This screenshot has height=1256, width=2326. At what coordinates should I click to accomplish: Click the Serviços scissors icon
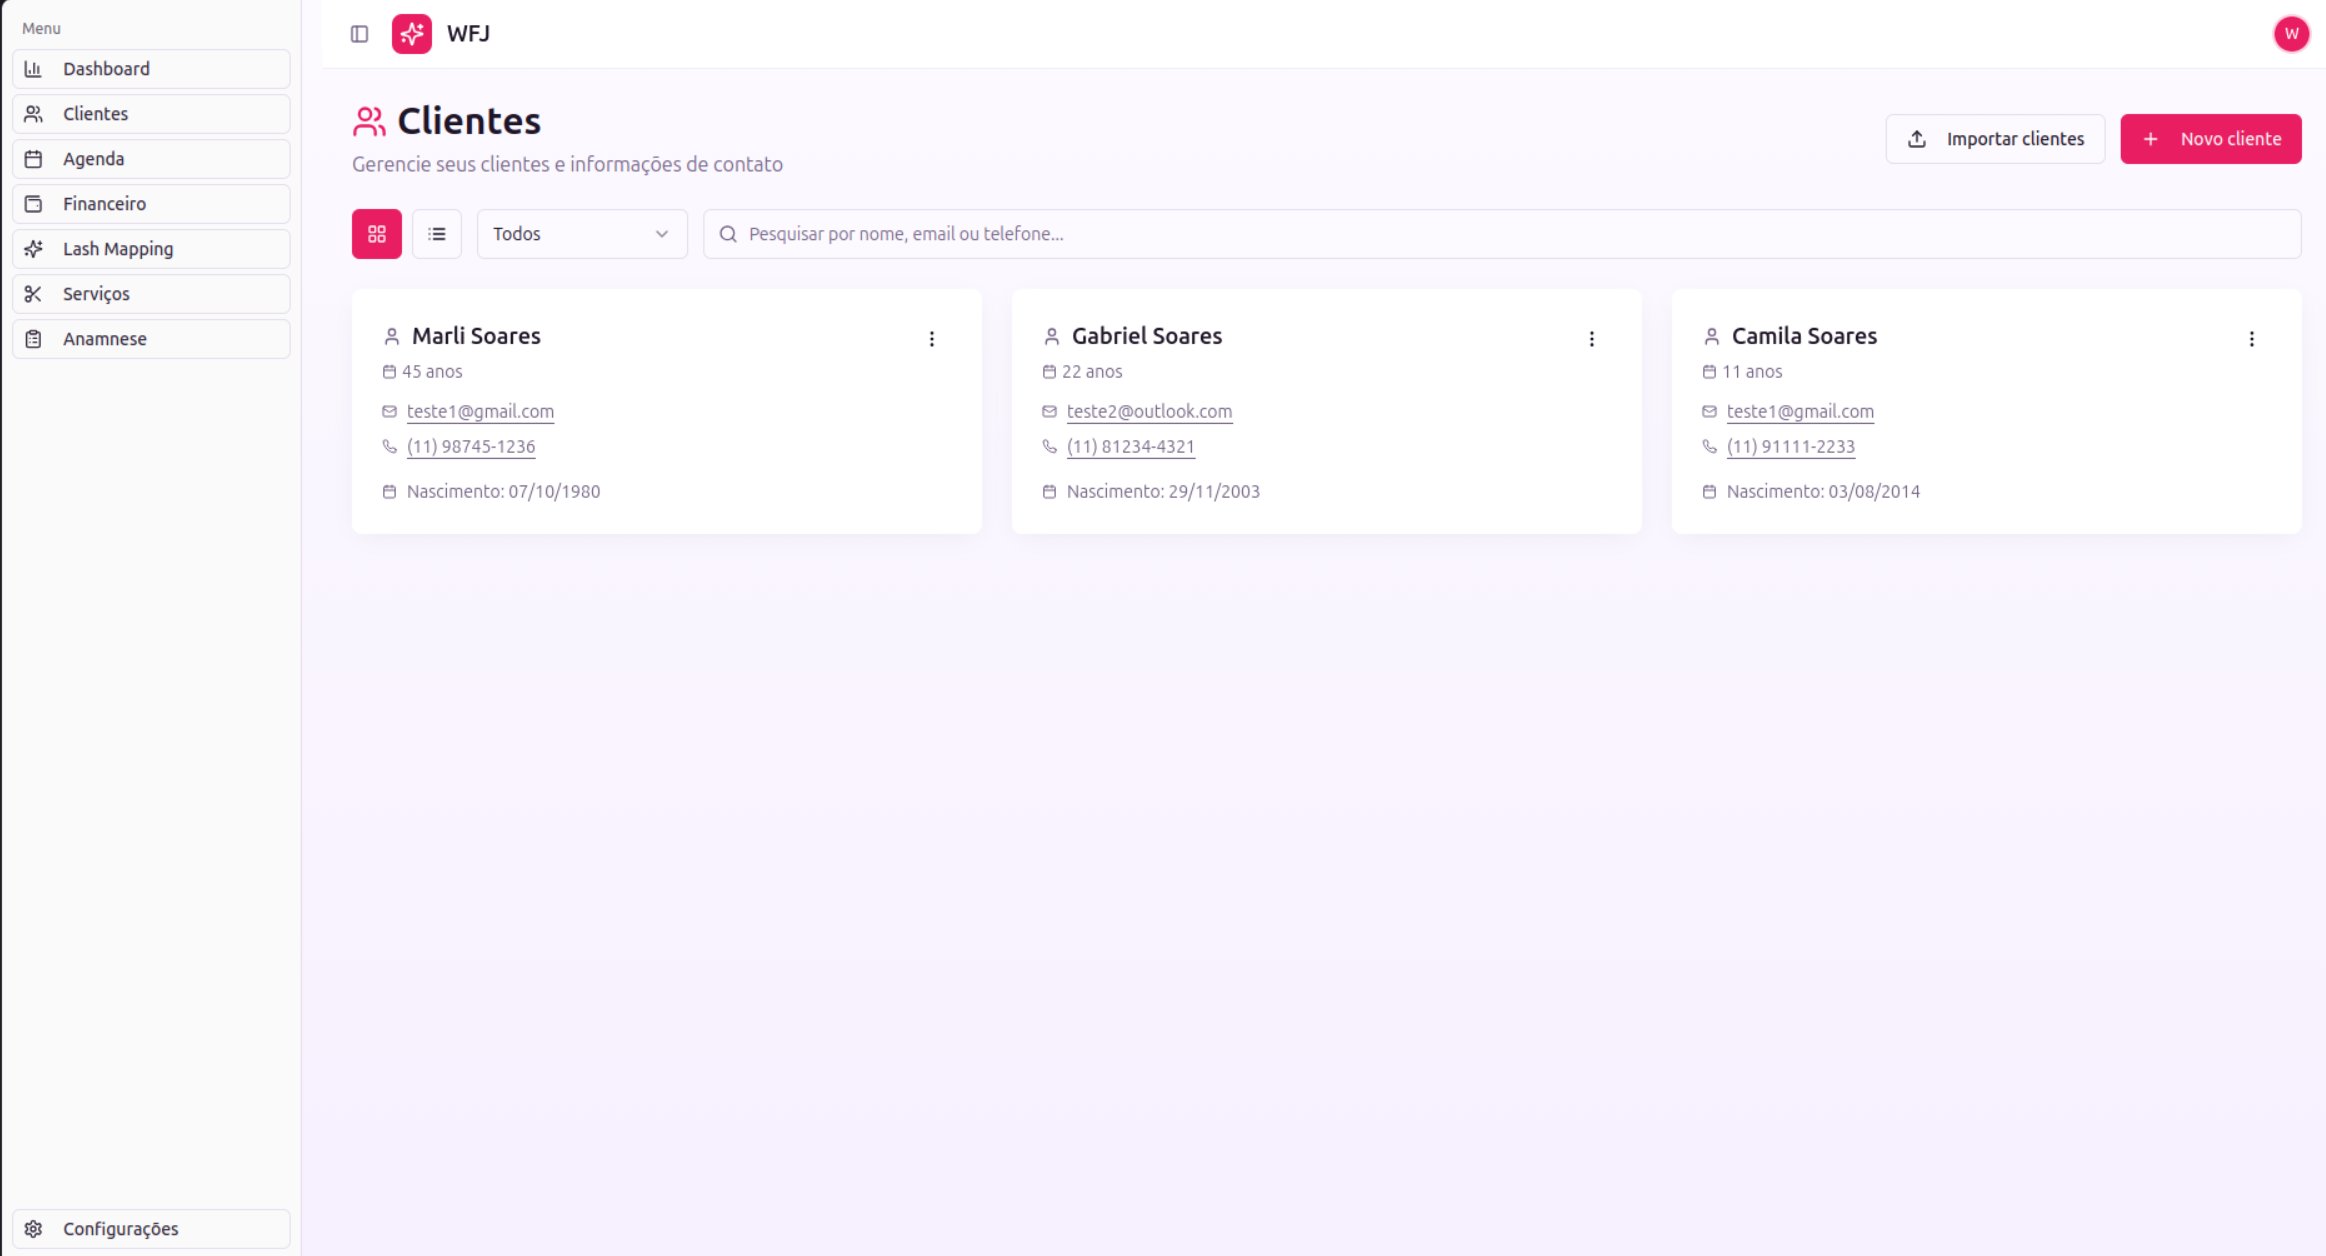[x=33, y=294]
